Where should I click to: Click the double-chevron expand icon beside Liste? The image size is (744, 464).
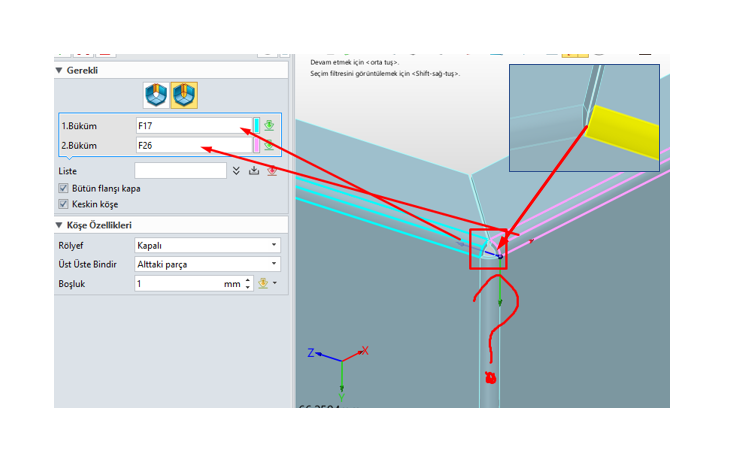pyautogui.click(x=236, y=171)
